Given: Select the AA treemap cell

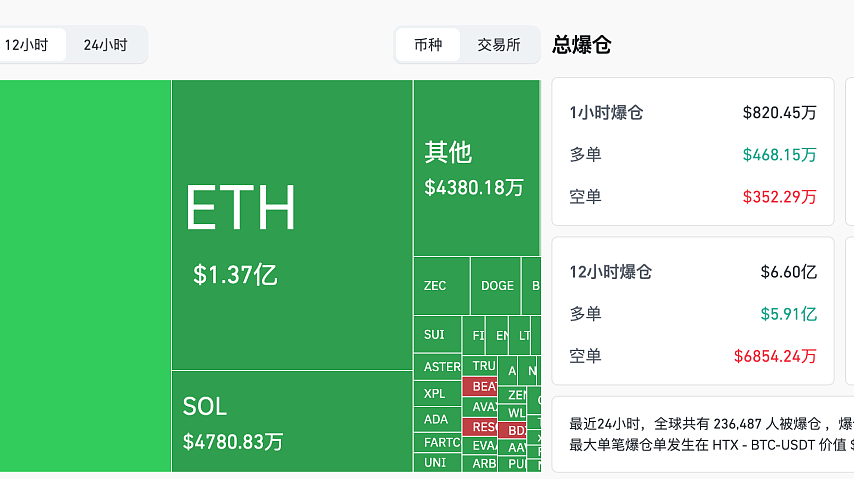Looking at the screenshot, I should (513, 448).
